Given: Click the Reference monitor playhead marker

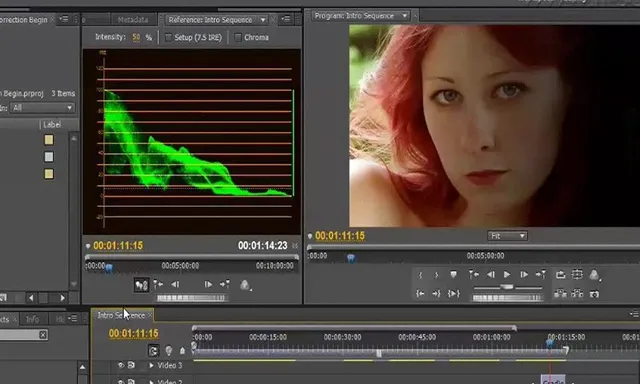Looking at the screenshot, I should pyautogui.click(x=109, y=268).
